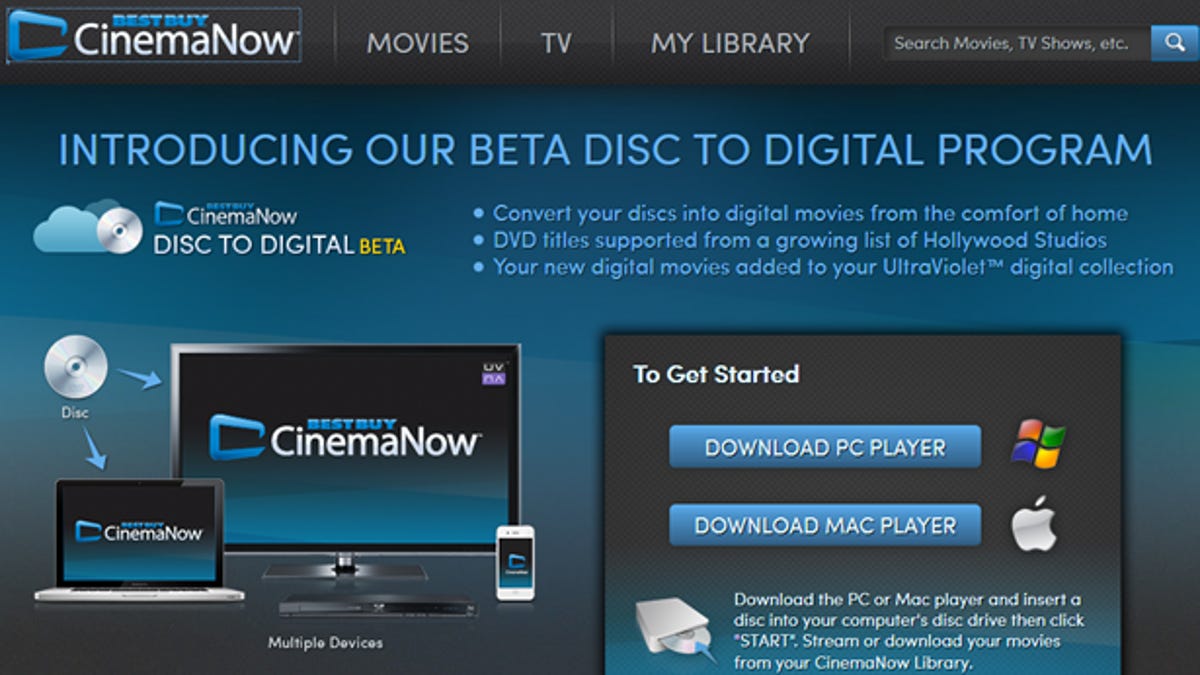Click the Introducing Beta Disc to Digital headline
The image size is (1200, 675).
tap(605, 150)
